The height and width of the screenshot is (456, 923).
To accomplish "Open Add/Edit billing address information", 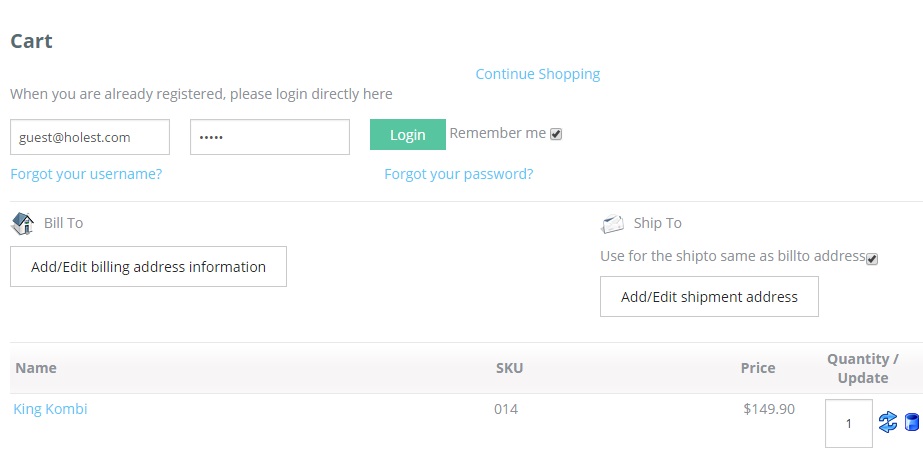I will point(148,267).
